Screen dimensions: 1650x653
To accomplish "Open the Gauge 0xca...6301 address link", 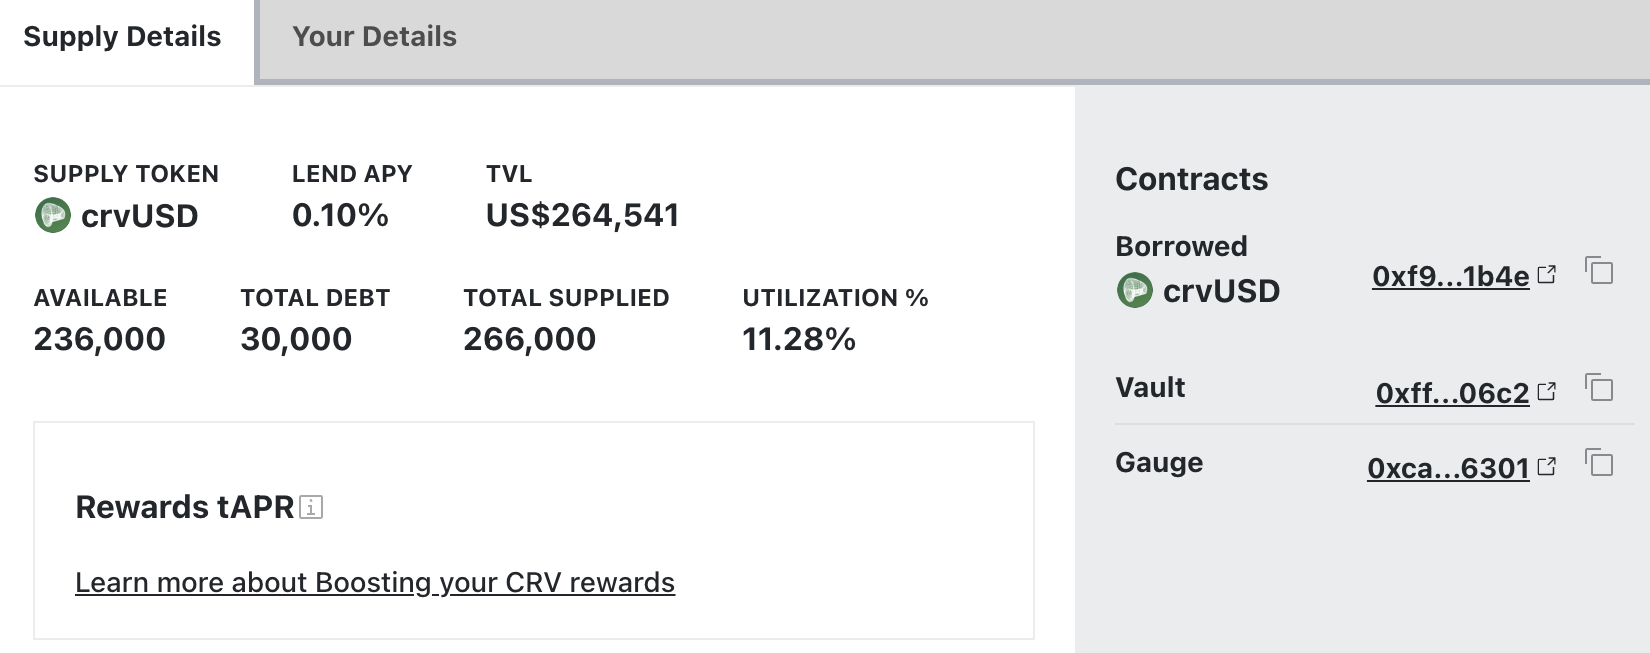I will click(1448, 468).
